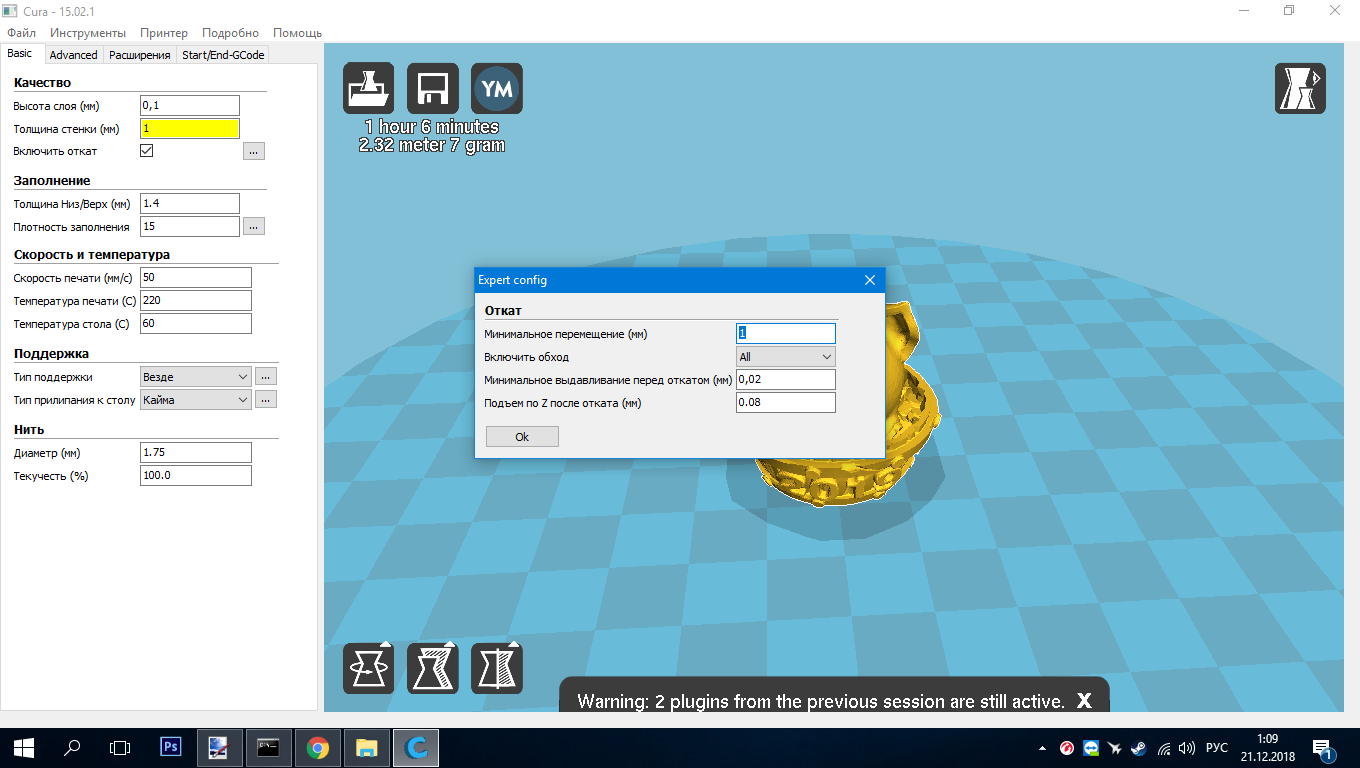Screen dimensions: 1360x768
Task: Open the retraction settings ellipsis button
Action: 254,151
